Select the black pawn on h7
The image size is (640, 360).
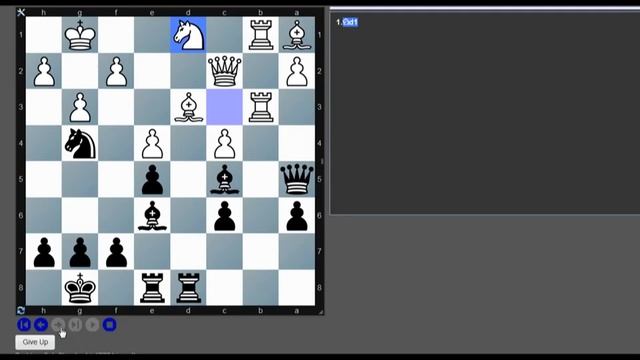tap(44, 251)
